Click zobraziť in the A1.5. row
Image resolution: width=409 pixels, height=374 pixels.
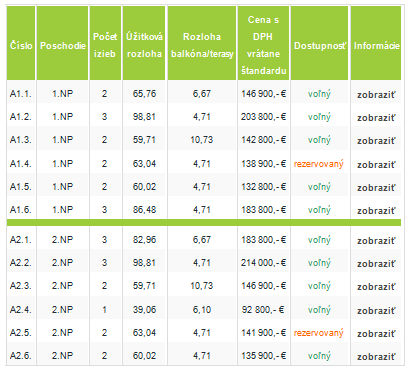point(376,188)
